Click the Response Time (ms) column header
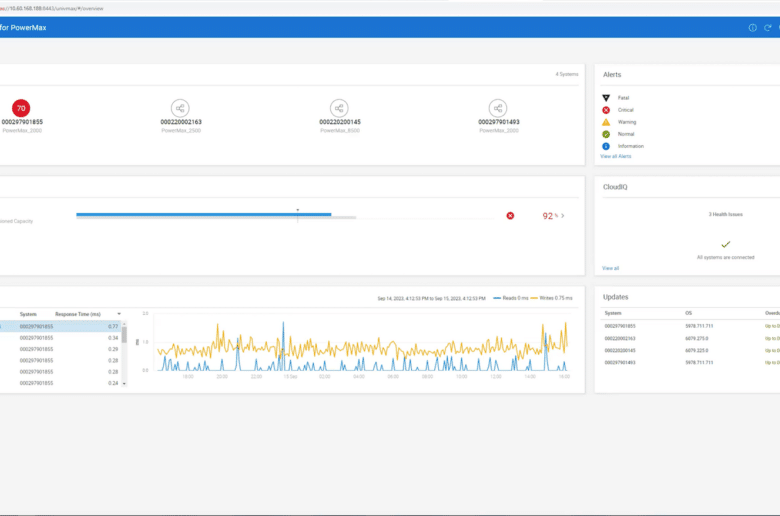 point(78,314)
